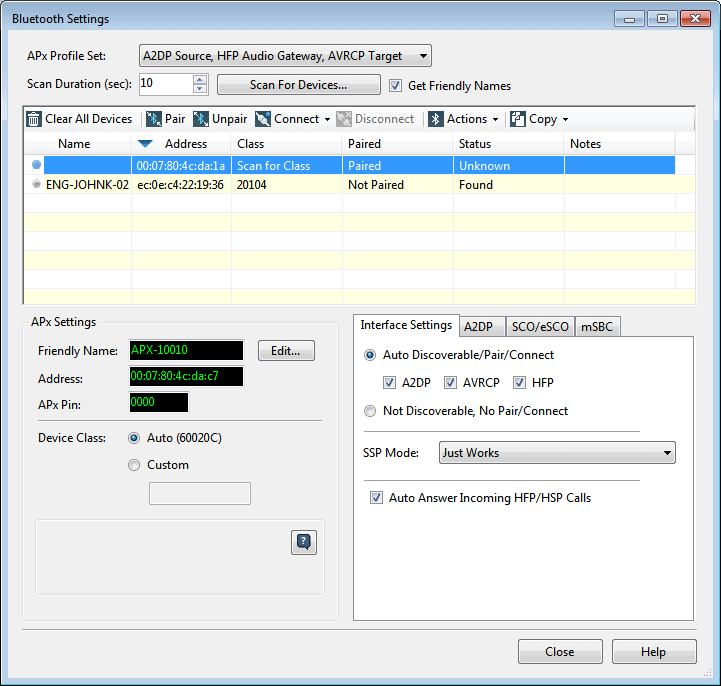Increase scan duration with up arrow
The image size is (721, 686).
(x=200, y=80)
